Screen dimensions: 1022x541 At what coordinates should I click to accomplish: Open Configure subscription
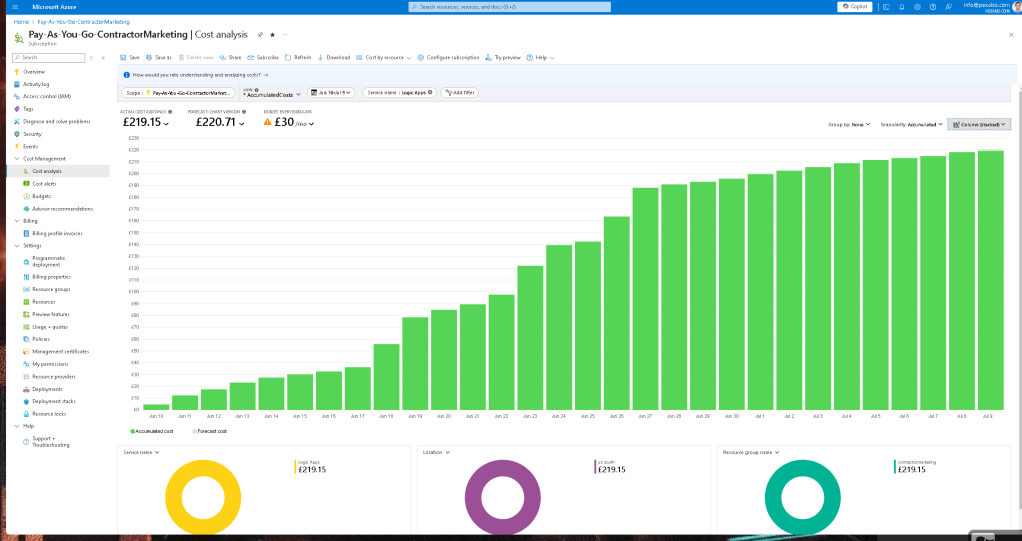[448, 57]
